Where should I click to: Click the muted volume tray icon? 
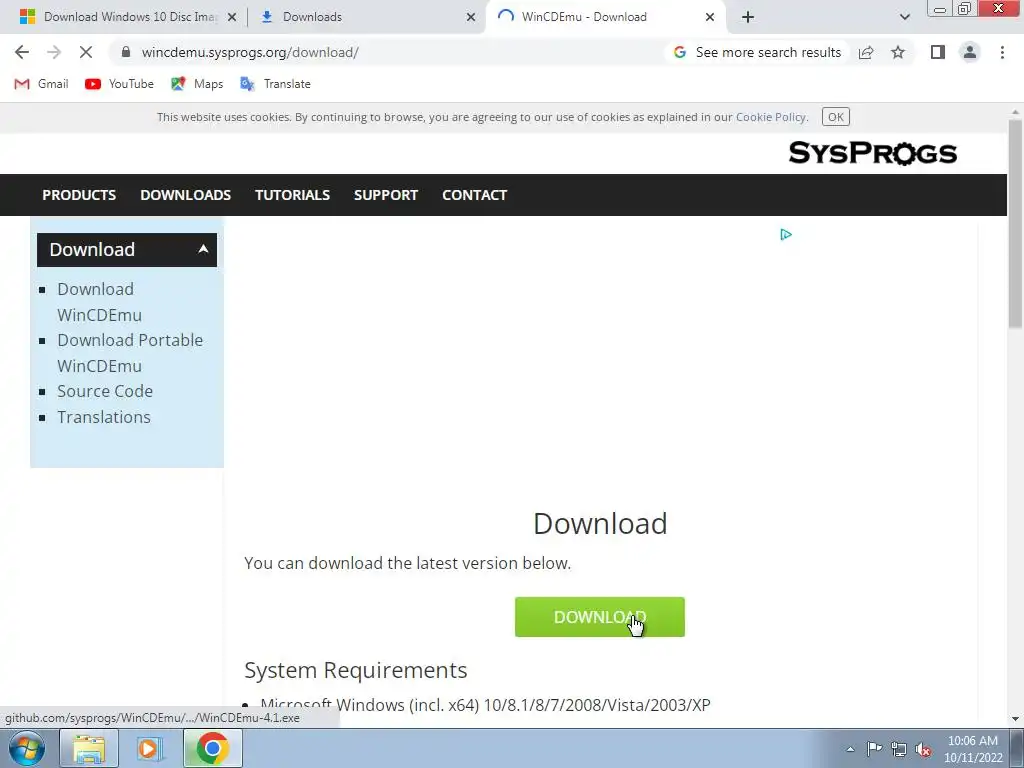point(923,749)
